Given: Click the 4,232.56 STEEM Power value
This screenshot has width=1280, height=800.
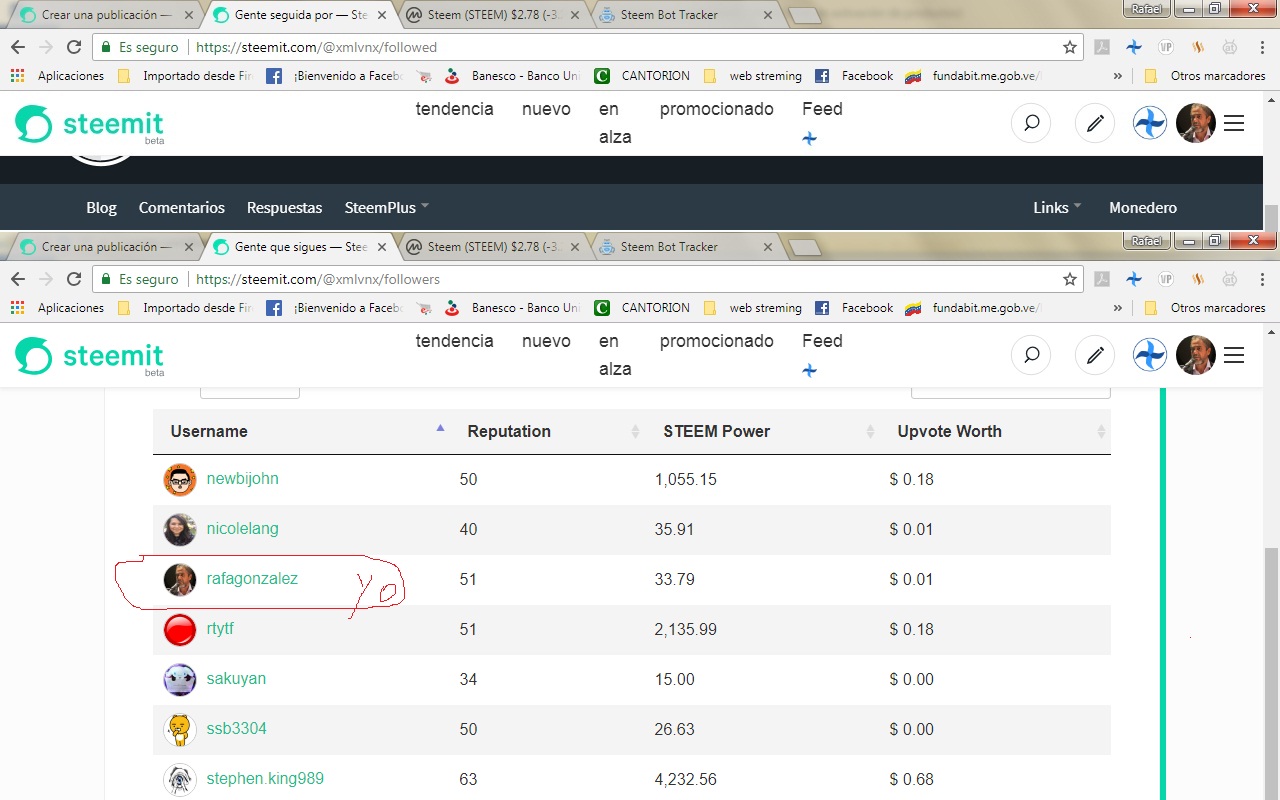Looking at the screenshot, I should click(x=686, y=779).
